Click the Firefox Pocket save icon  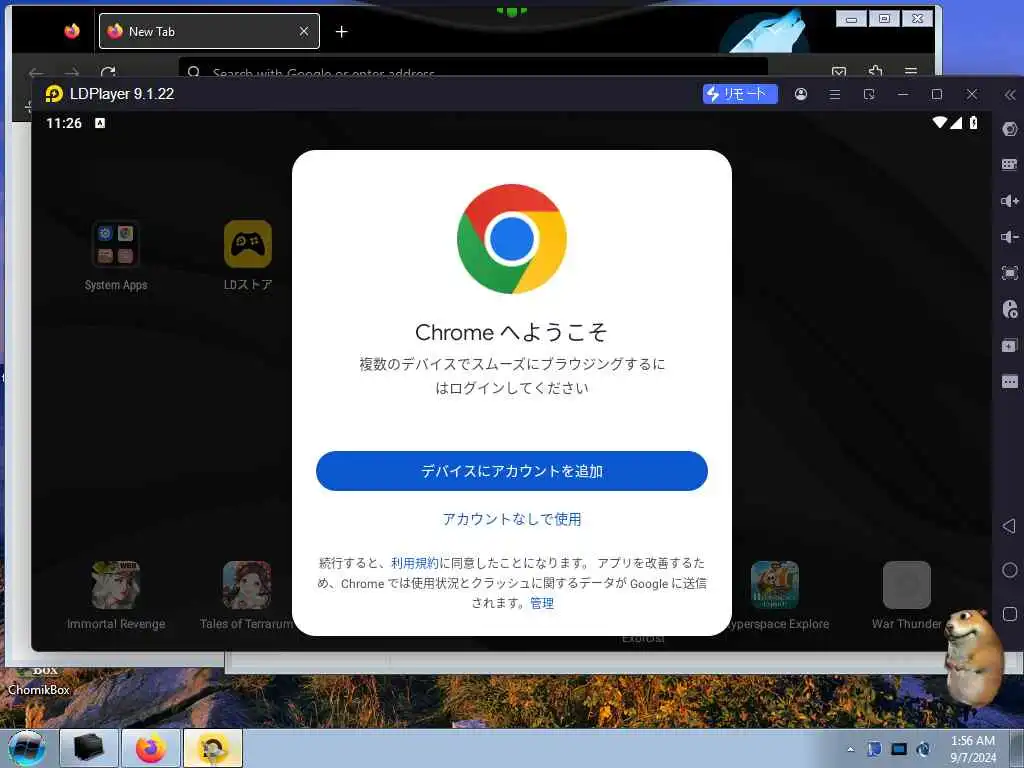(839, 71)
